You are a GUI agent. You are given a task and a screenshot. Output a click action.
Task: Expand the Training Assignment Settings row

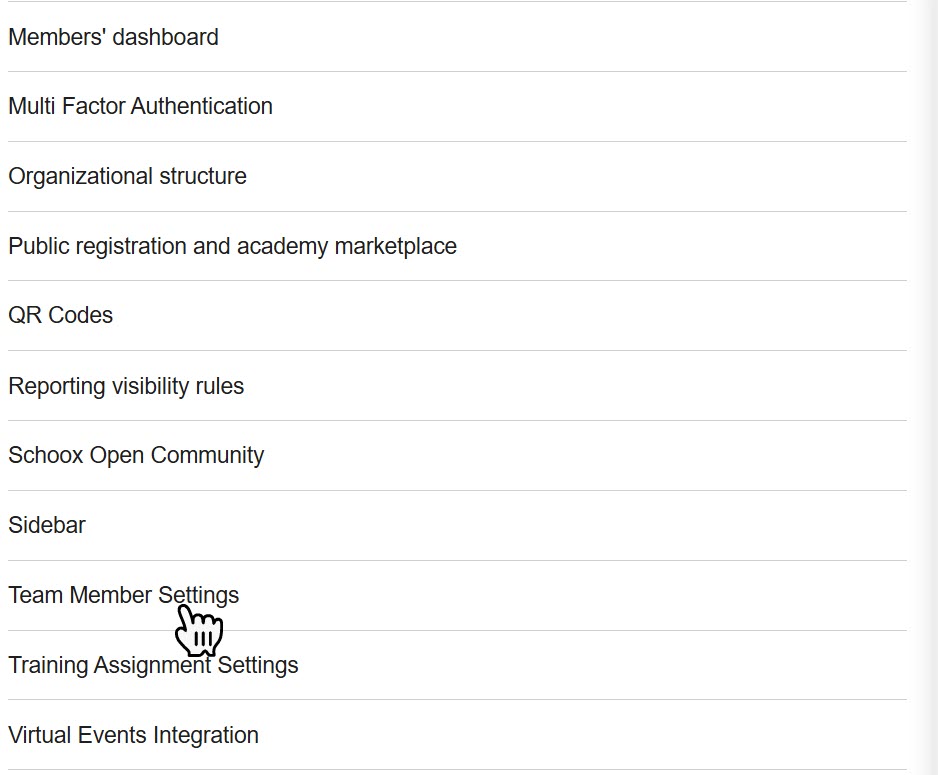[153, 665]
